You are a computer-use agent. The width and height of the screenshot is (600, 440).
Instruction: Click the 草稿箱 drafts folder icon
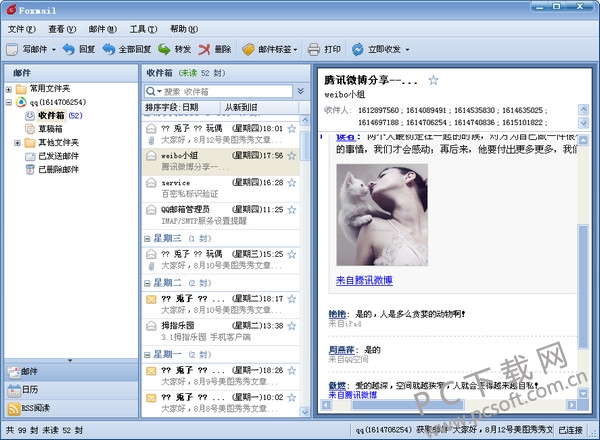tap(30, 129)
